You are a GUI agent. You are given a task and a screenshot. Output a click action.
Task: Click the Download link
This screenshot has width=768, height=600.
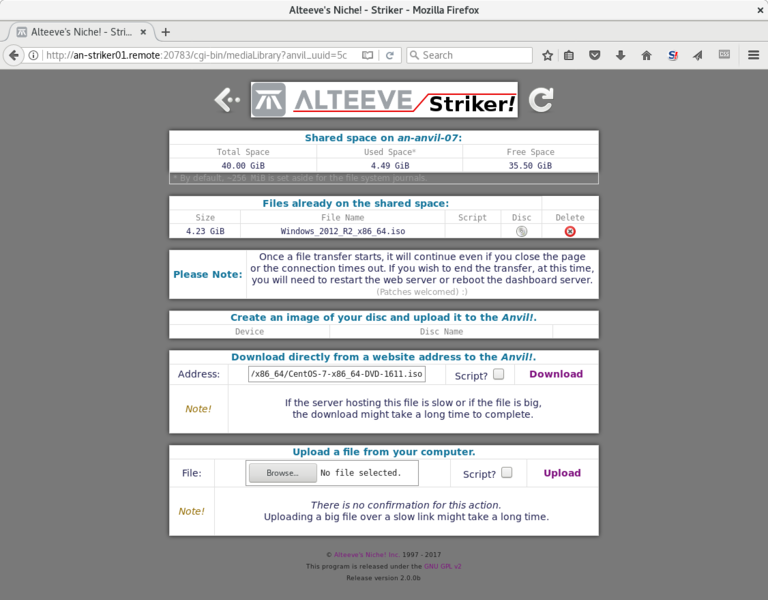pyautogui.click(x=555, y=374)
